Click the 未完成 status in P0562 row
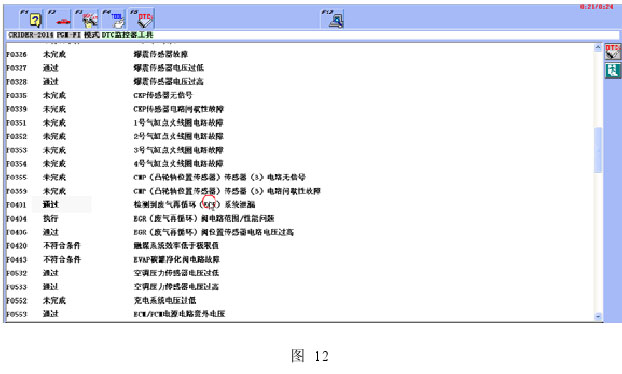The width and height of the screenshot is (622, 374). (54, 301)
